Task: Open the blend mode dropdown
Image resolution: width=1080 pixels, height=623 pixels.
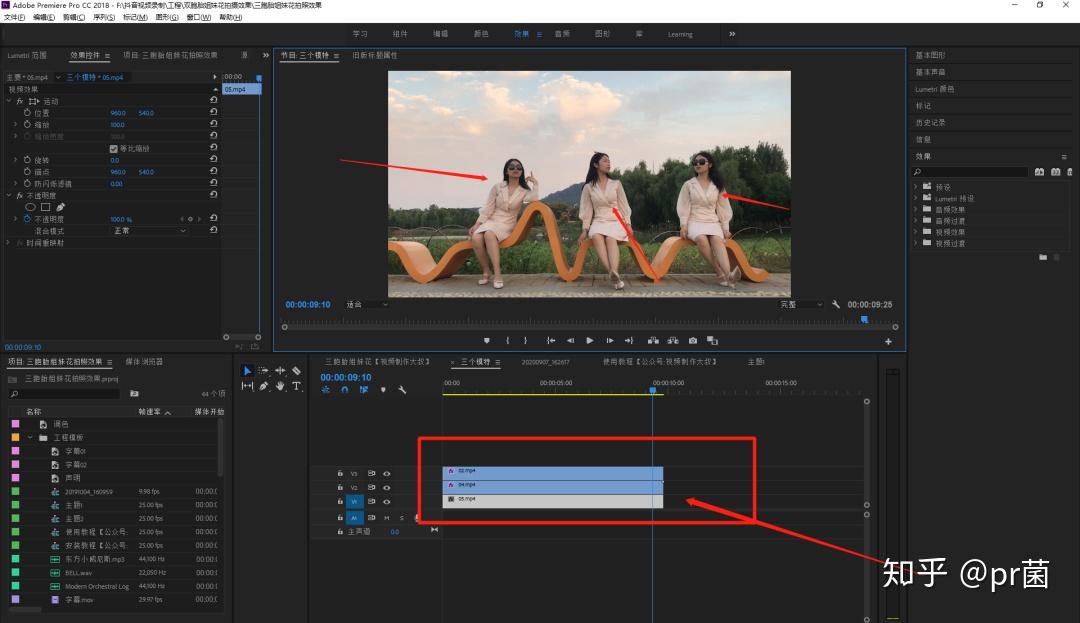Action: click(x=149, y=231)
